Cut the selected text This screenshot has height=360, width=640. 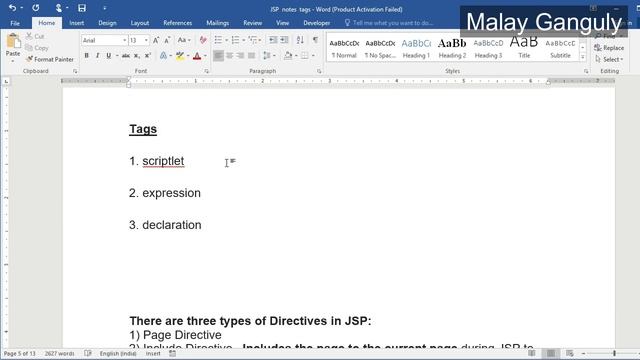tap(35, 36)
